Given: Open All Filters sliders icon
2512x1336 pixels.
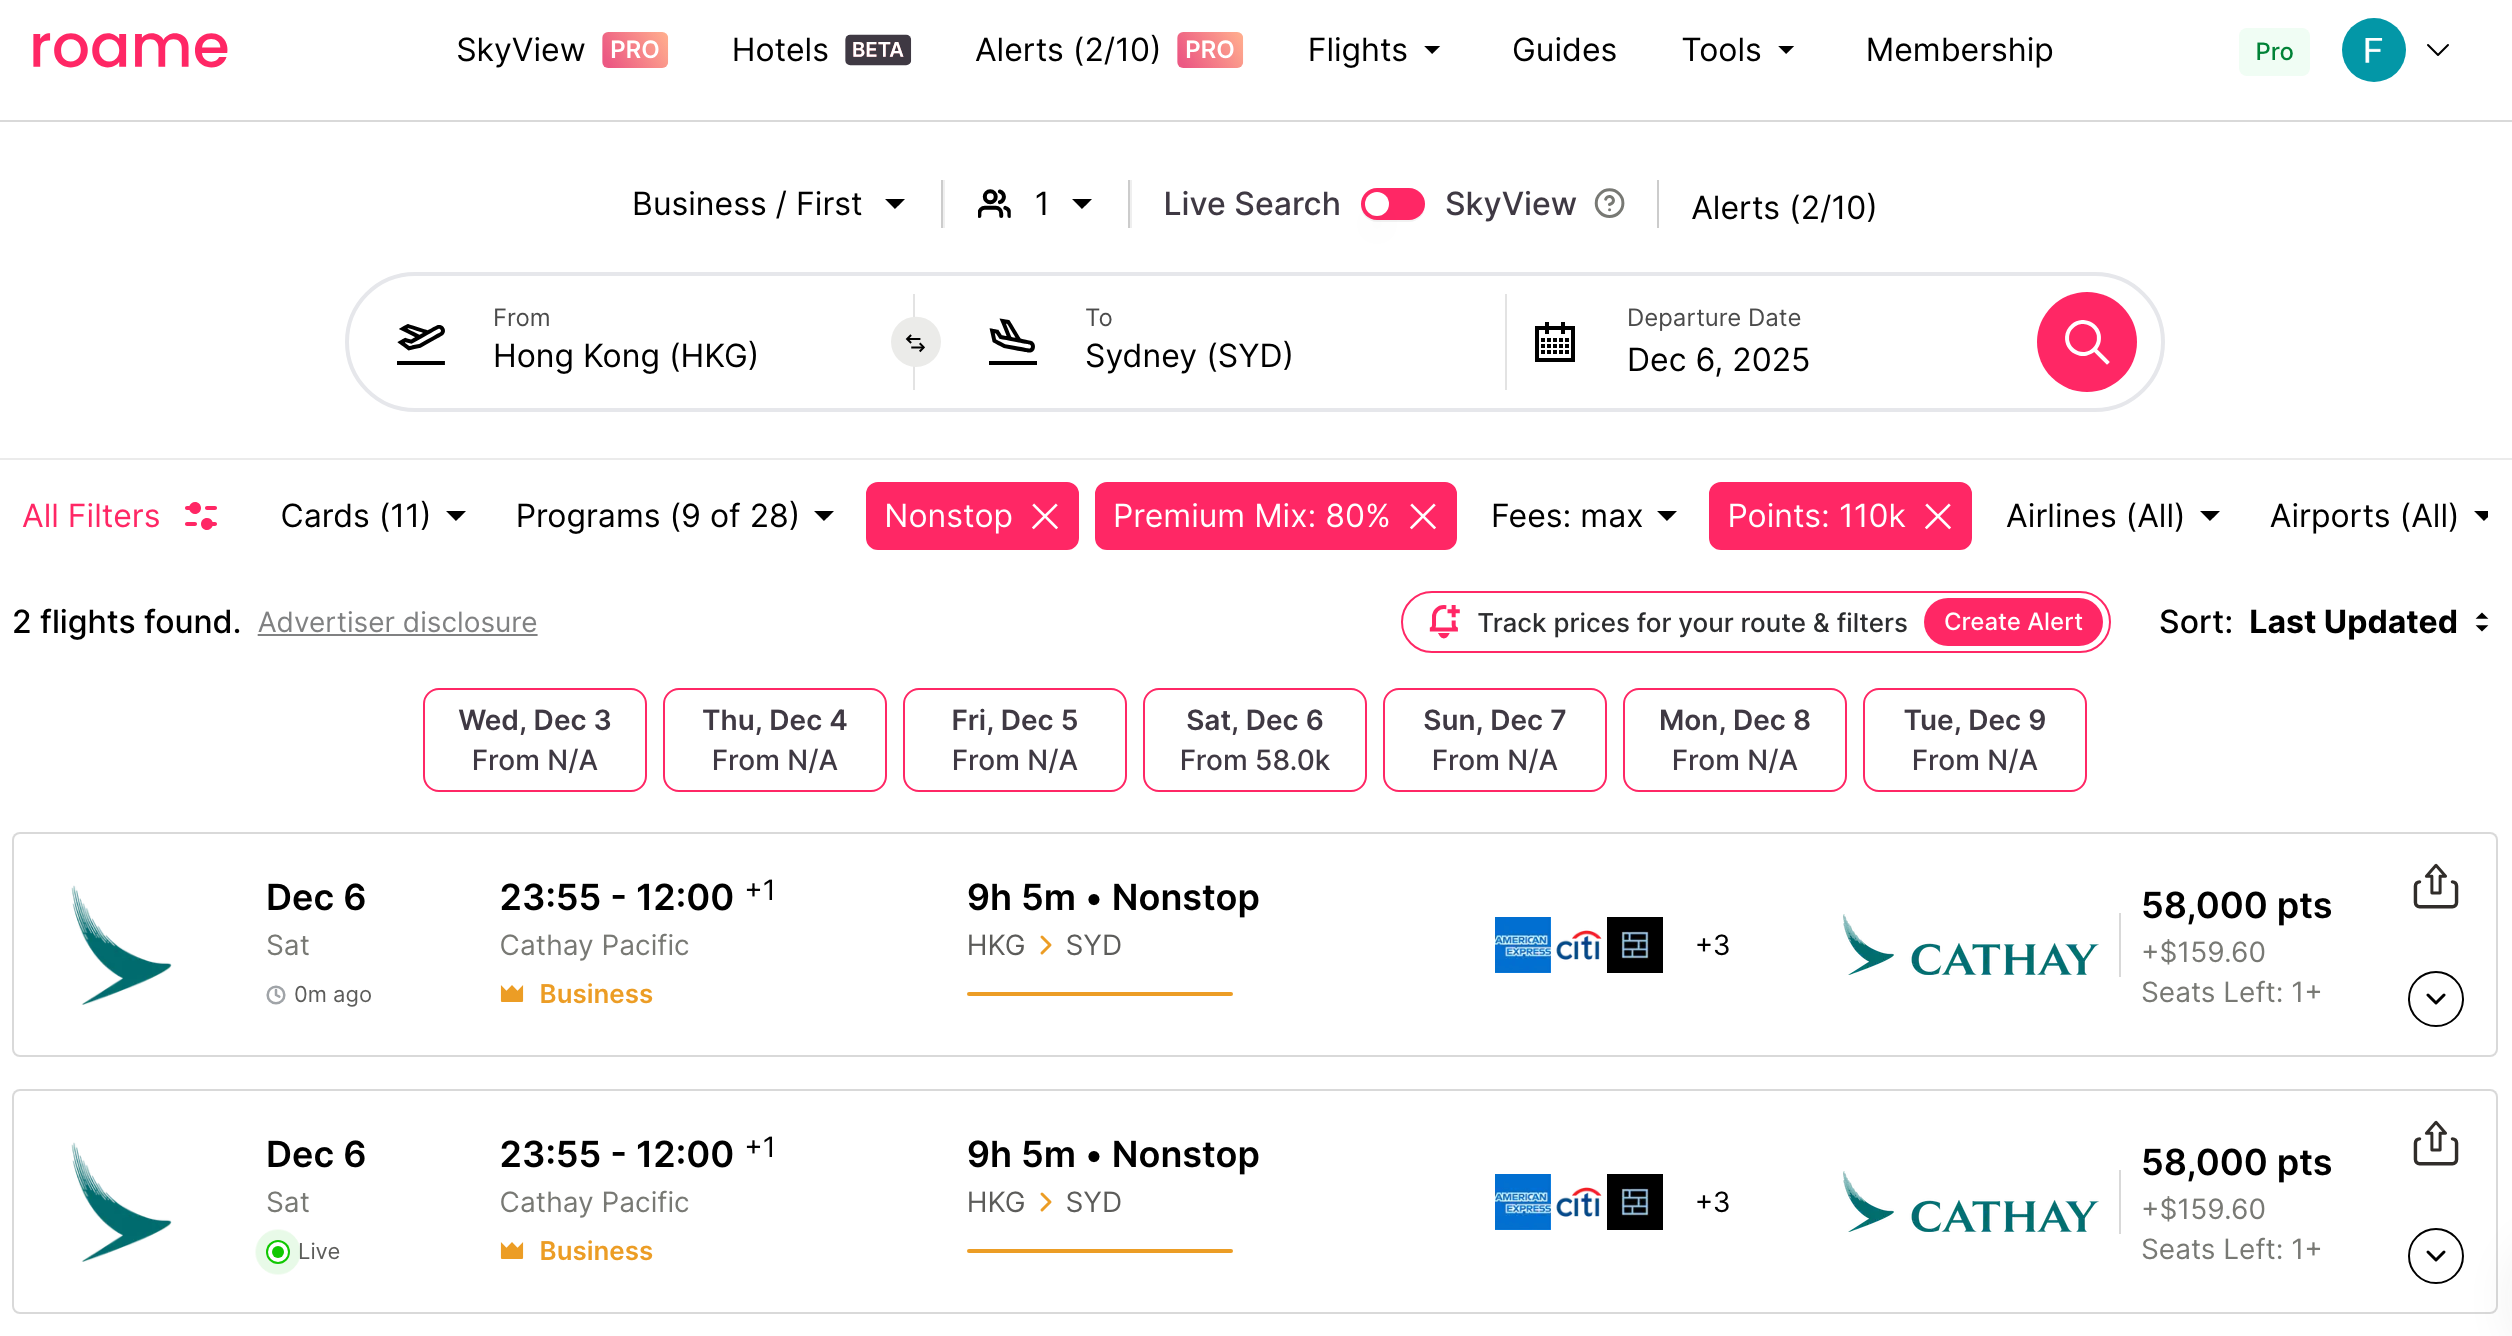Looking at the screenshot, I should click(201, 516).
